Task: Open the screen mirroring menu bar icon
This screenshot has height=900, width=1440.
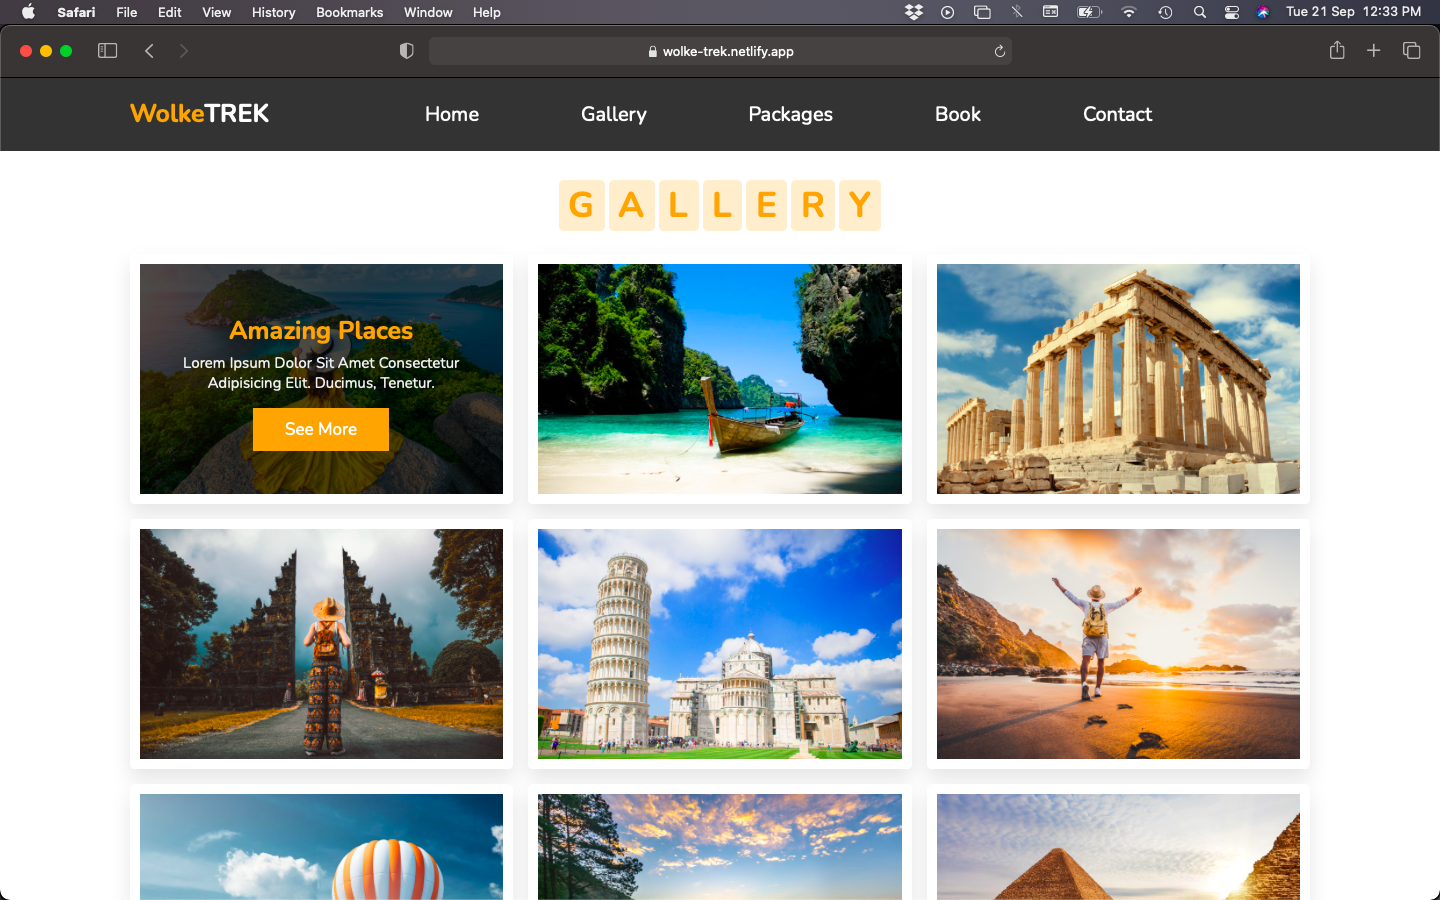Action: point(982,12)
